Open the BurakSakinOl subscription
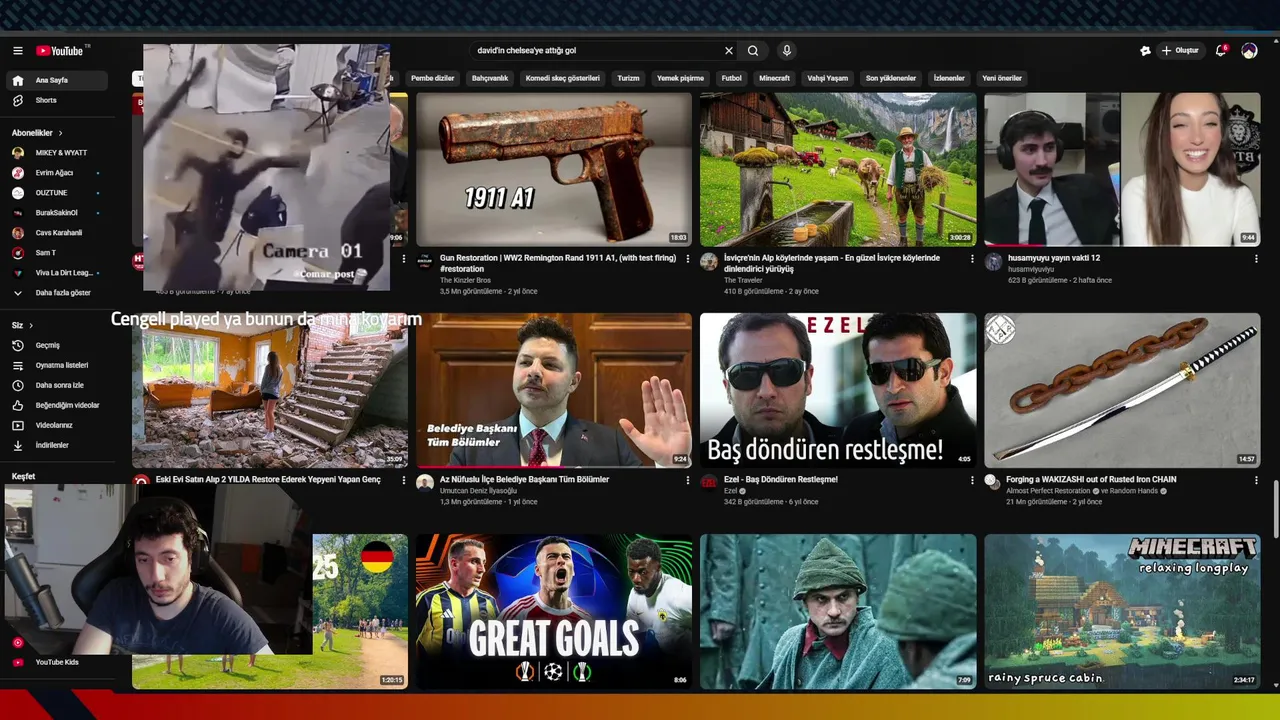Viewport: 1280px width, 720px height. tap(59, 213)
